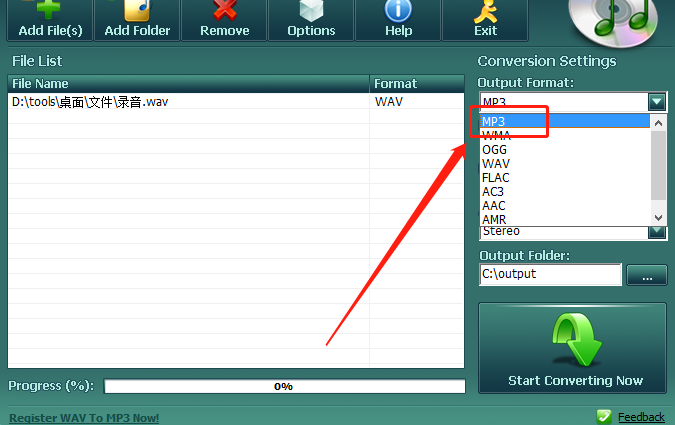The image size is (675, 425).
Task: Select MP3 in the format list
Action: click(x=564, y=121)
